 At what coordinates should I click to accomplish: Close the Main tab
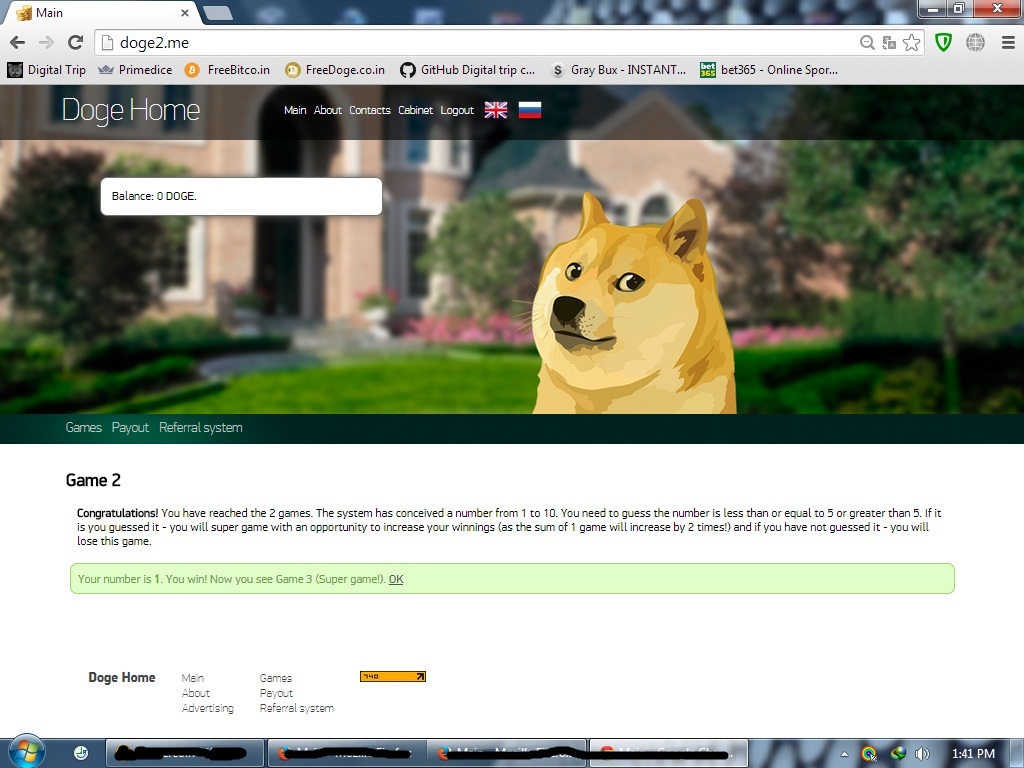click(185, 13)
